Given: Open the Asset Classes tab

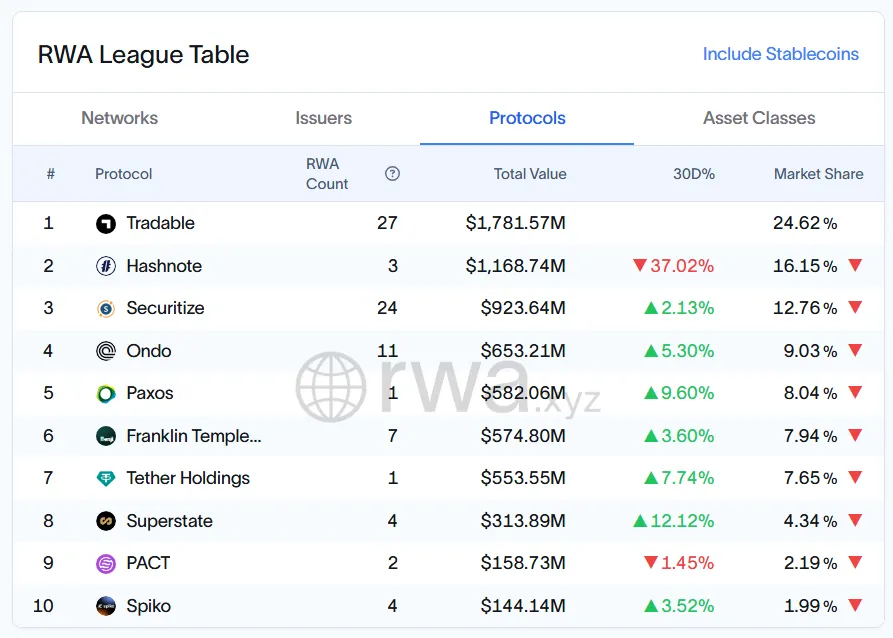Looking at the screenshot, I should tap(759, 118).
